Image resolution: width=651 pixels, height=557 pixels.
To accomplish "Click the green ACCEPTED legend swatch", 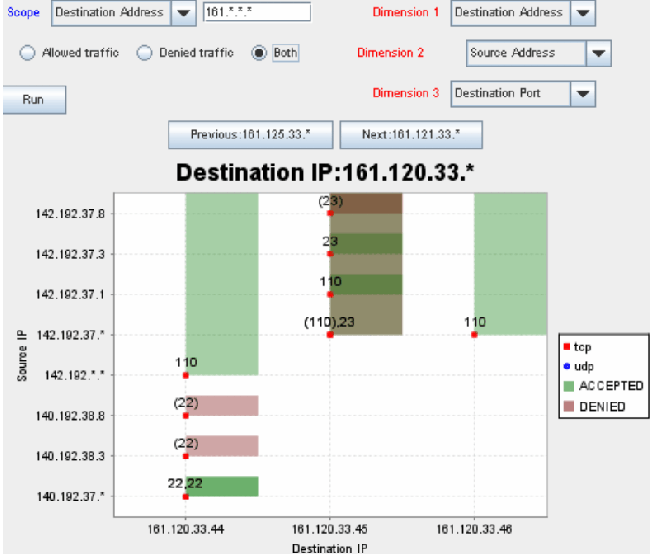I will coord(567,386).
